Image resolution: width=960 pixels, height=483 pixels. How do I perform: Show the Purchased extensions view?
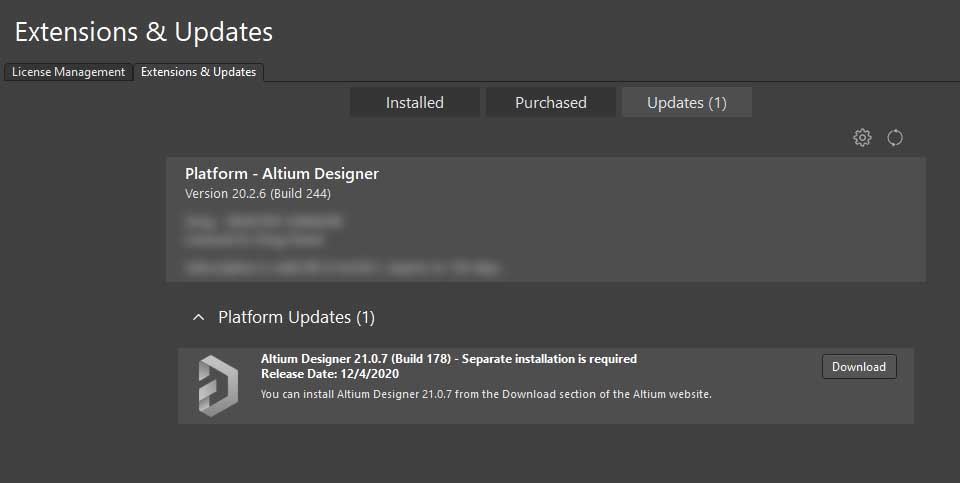550,102
